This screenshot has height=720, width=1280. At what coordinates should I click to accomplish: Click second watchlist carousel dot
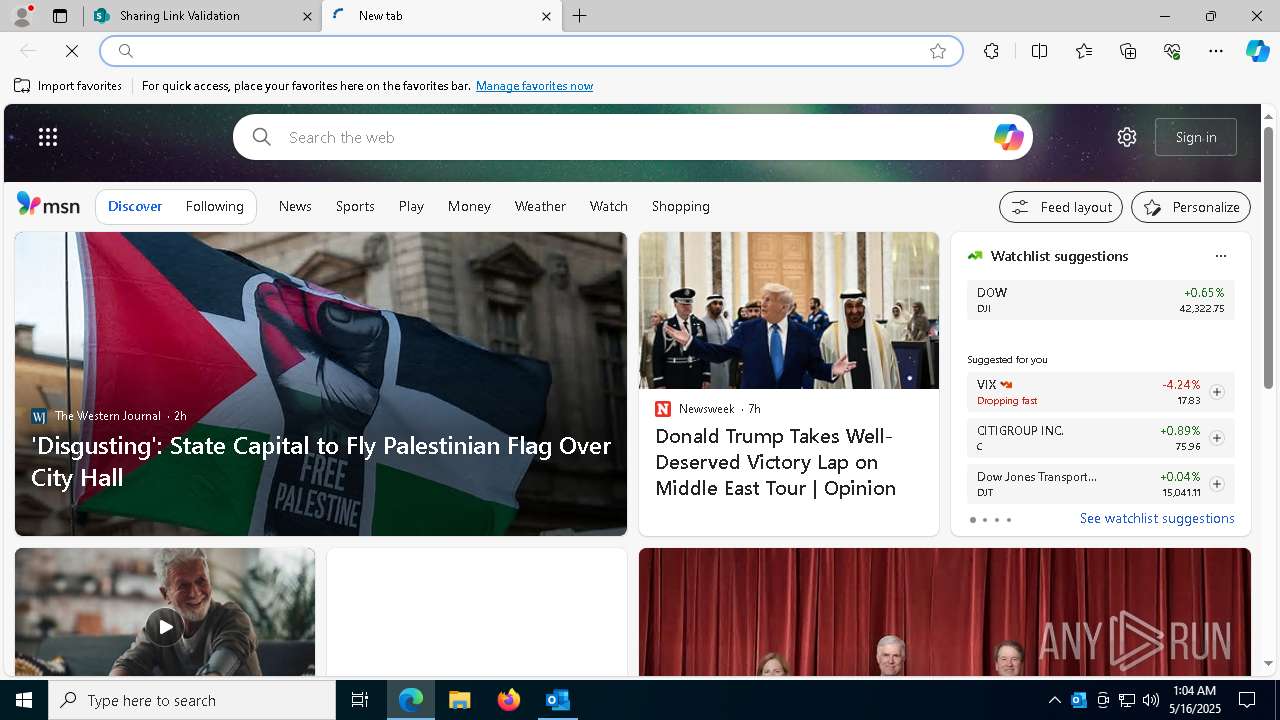984,520
